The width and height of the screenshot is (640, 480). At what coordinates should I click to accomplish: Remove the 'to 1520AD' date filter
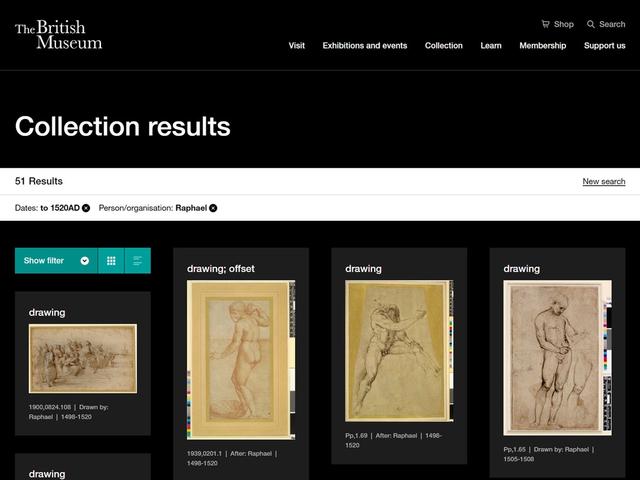[86, 208]
